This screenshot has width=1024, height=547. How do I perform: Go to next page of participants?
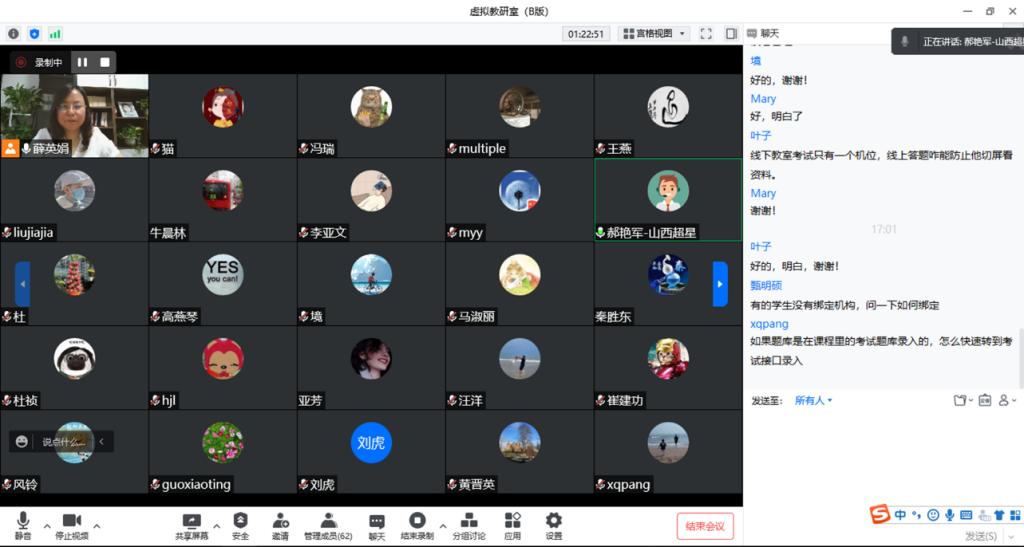point(719,284)
